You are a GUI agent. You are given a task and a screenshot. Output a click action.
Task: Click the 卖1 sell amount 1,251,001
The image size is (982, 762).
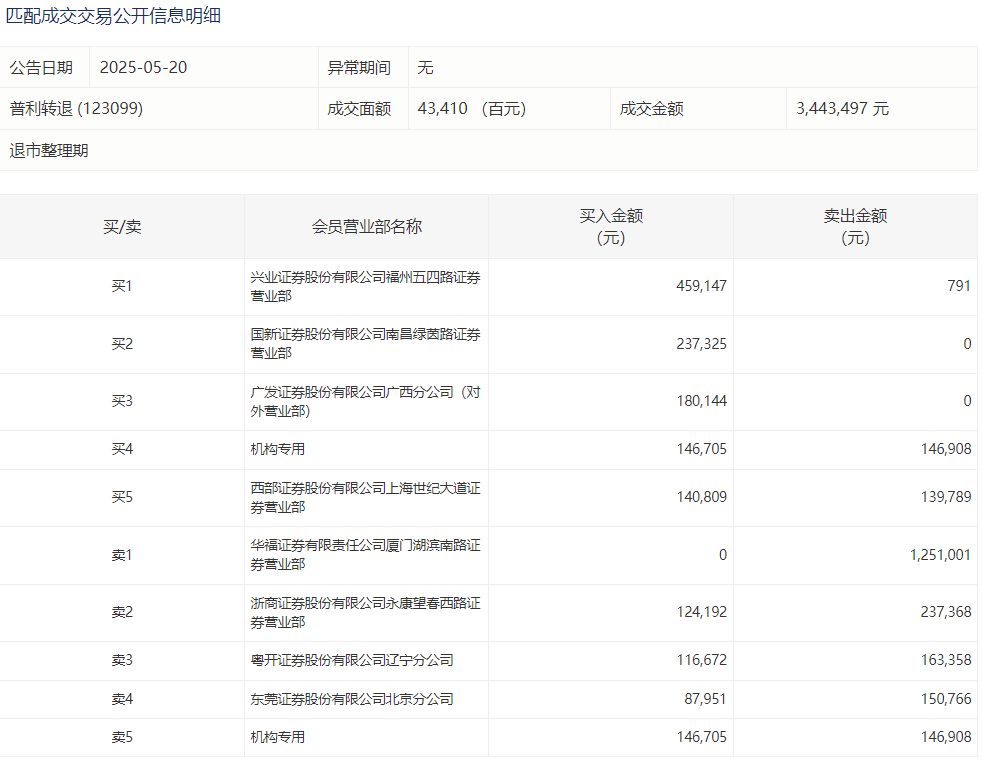(940, 555)
